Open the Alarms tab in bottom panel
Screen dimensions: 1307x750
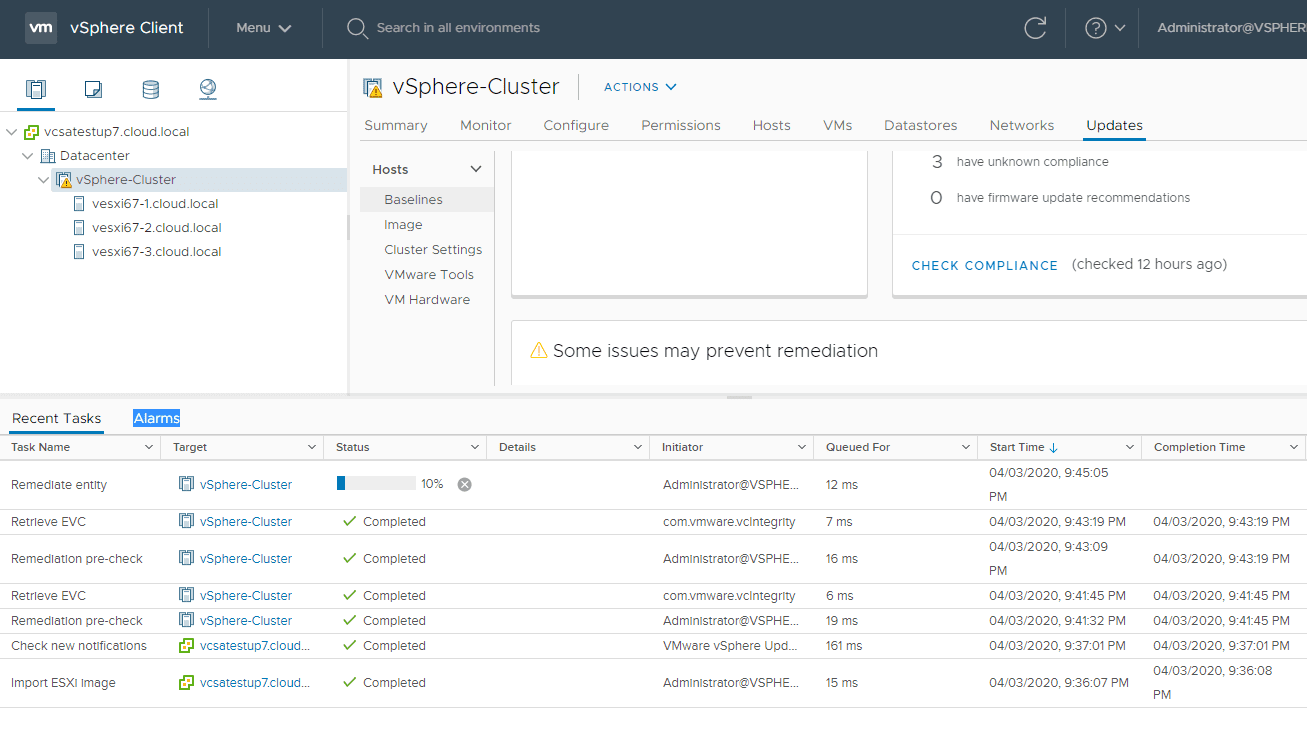[x=157, y=418]
